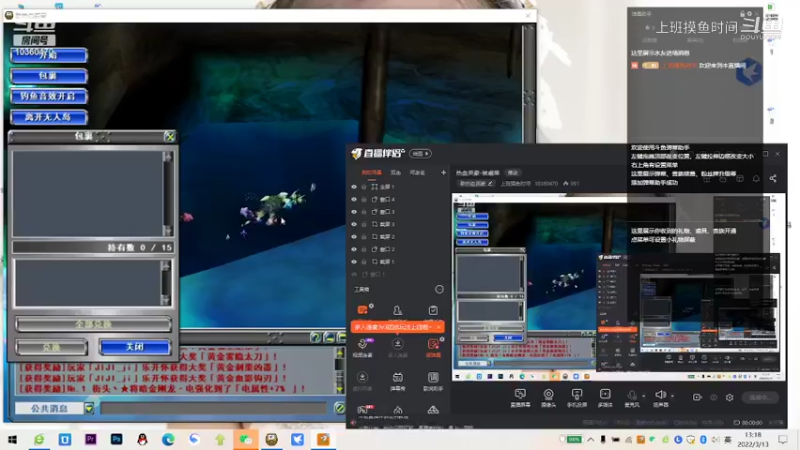Image resolution: width=800 pixels, height=450 pixels.
Task: Open Microsoft Edge from the taskbar
Action: pyautogui.click(x=168, y=439)
